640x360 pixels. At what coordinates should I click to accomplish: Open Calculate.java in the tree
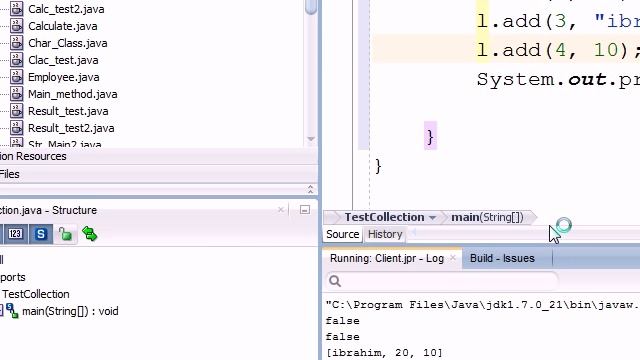coord(63,26)
